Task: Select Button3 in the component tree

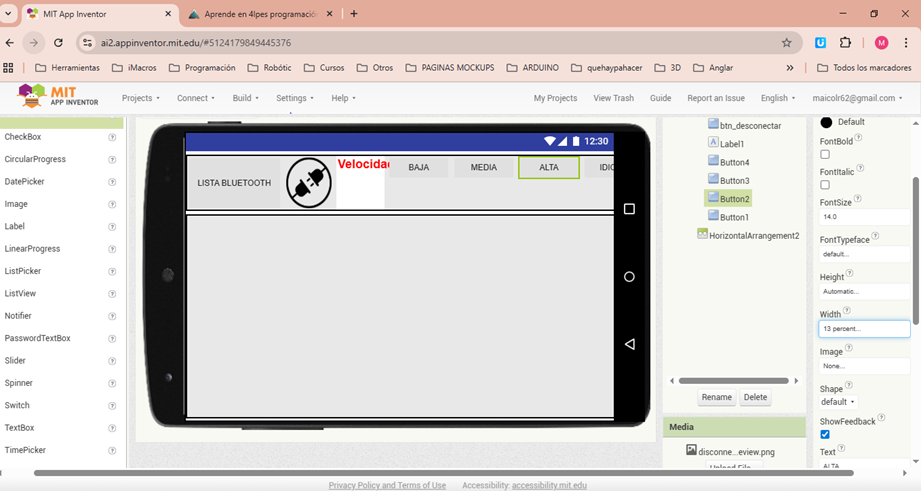Action: (734, 180)
